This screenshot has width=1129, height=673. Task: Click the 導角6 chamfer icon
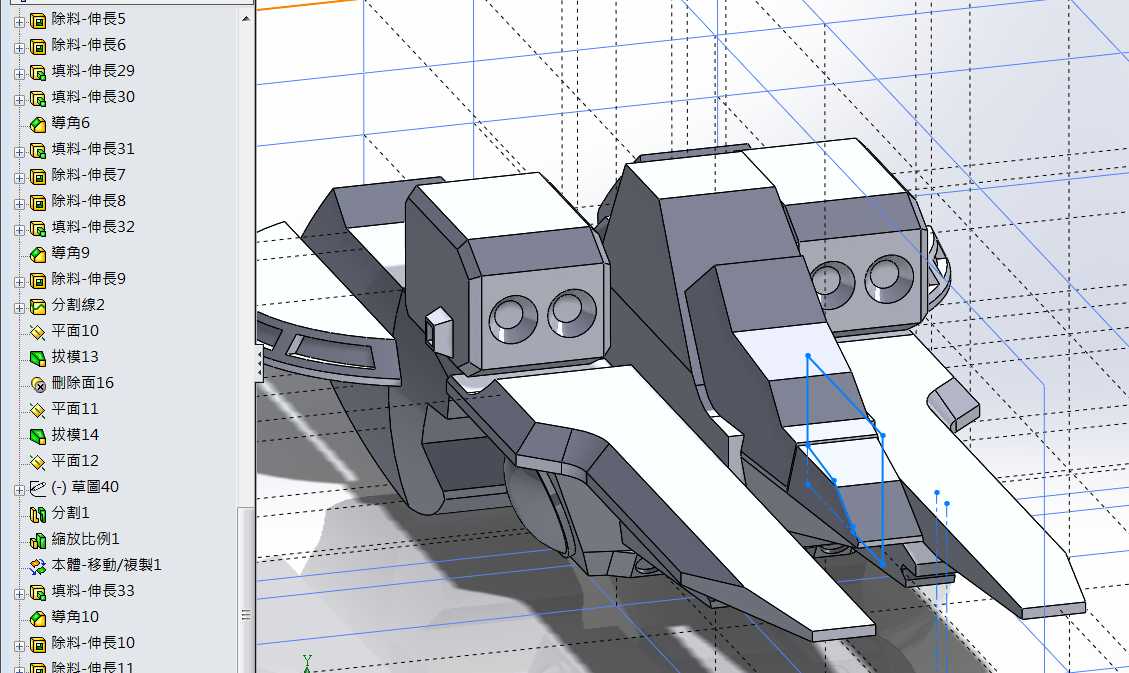(x=37, y=124)
